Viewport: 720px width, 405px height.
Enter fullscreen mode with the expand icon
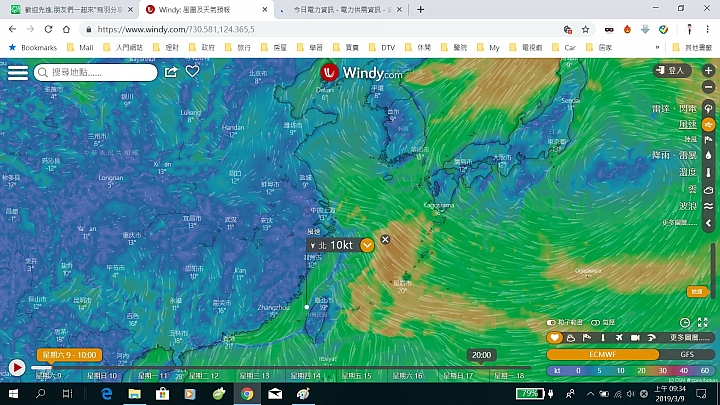click(x=703, y=322)
